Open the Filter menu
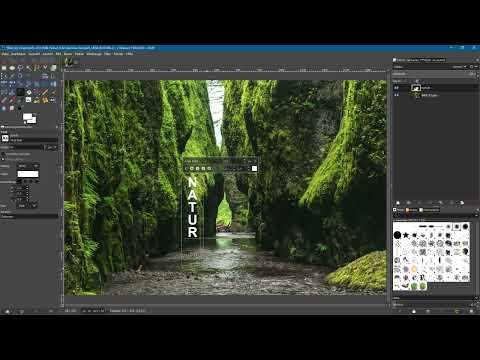 [x=107, y=54]
